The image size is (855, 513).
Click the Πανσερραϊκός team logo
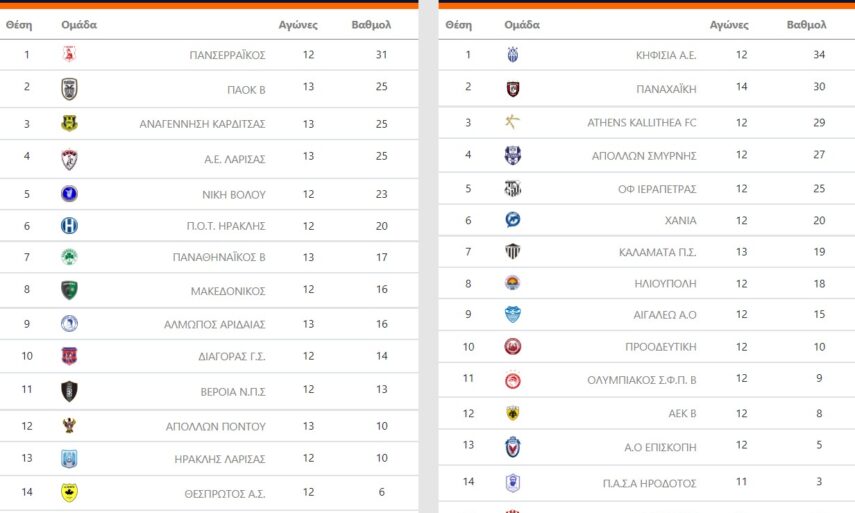69,54
